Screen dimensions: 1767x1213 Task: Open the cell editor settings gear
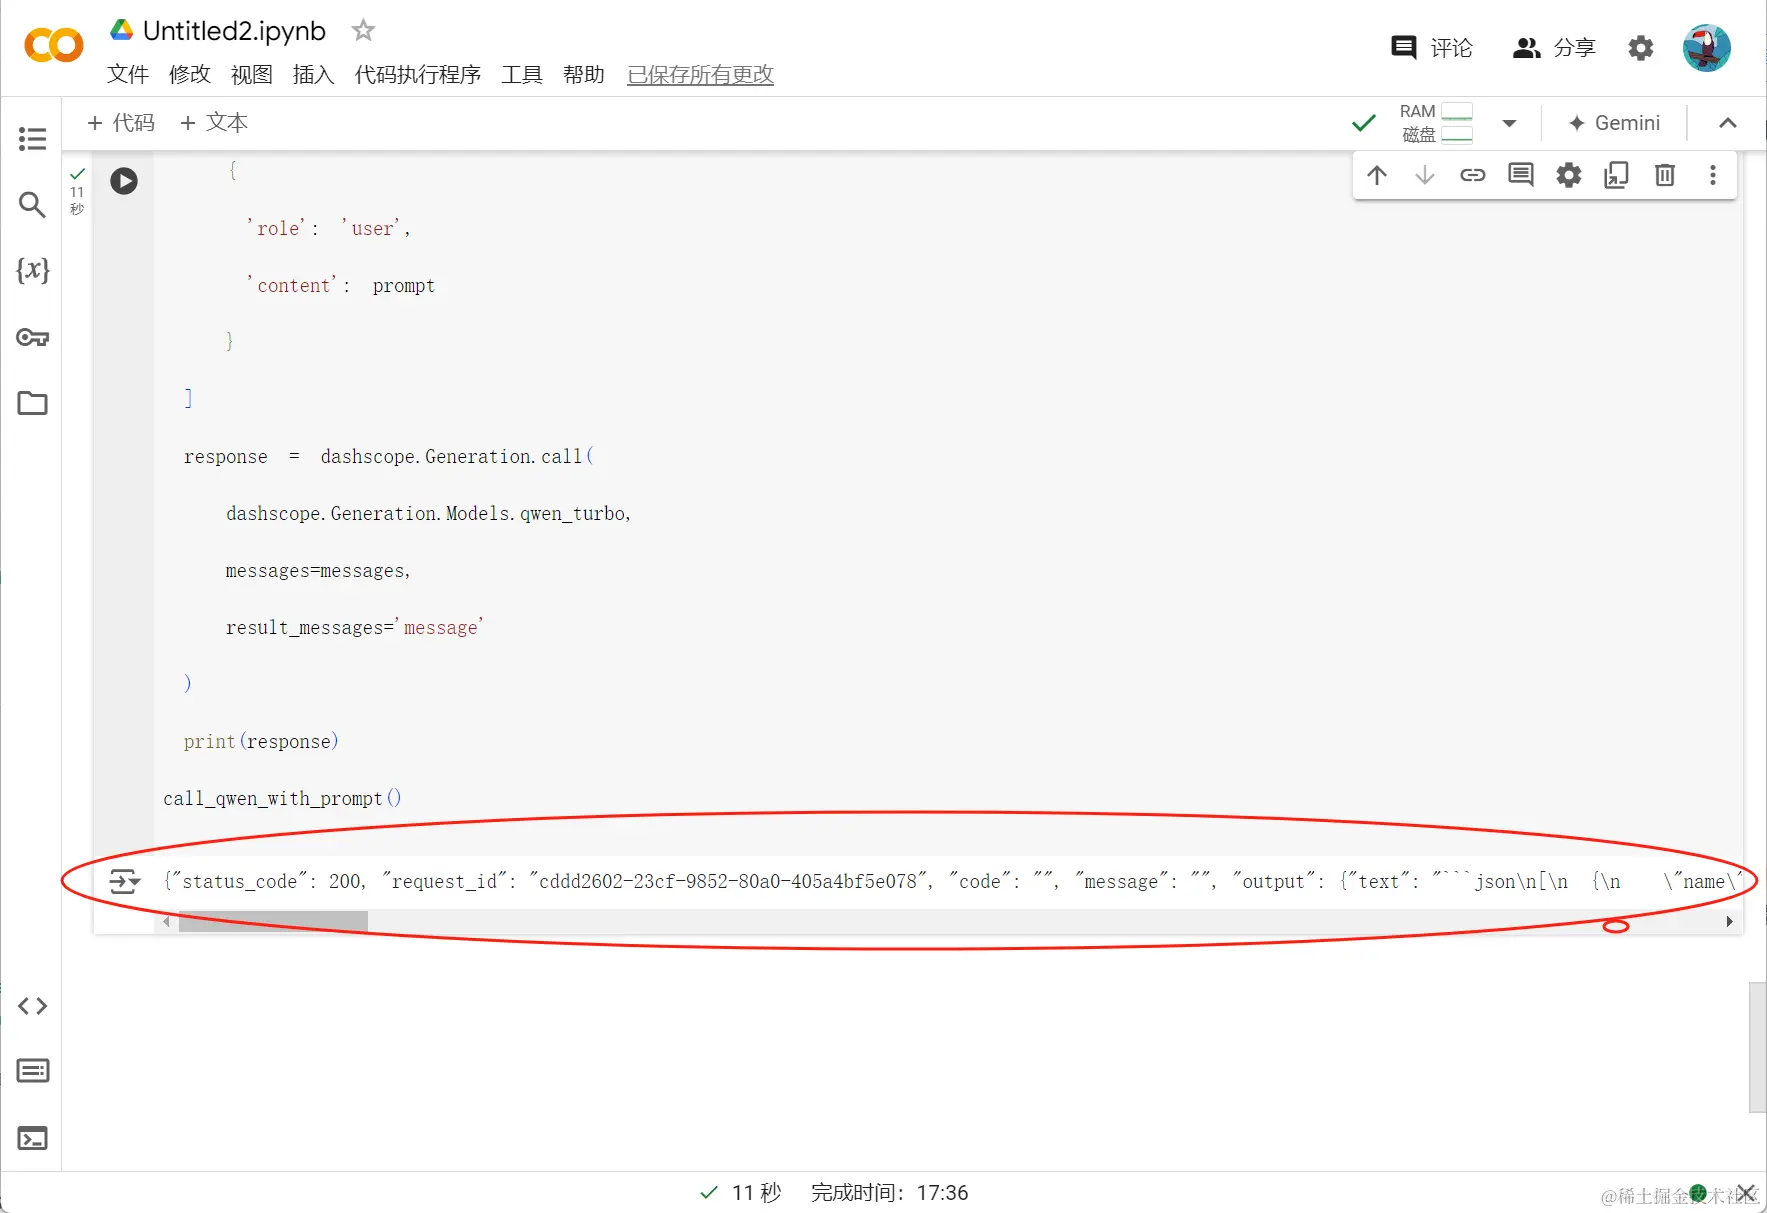coord(1569,175)
